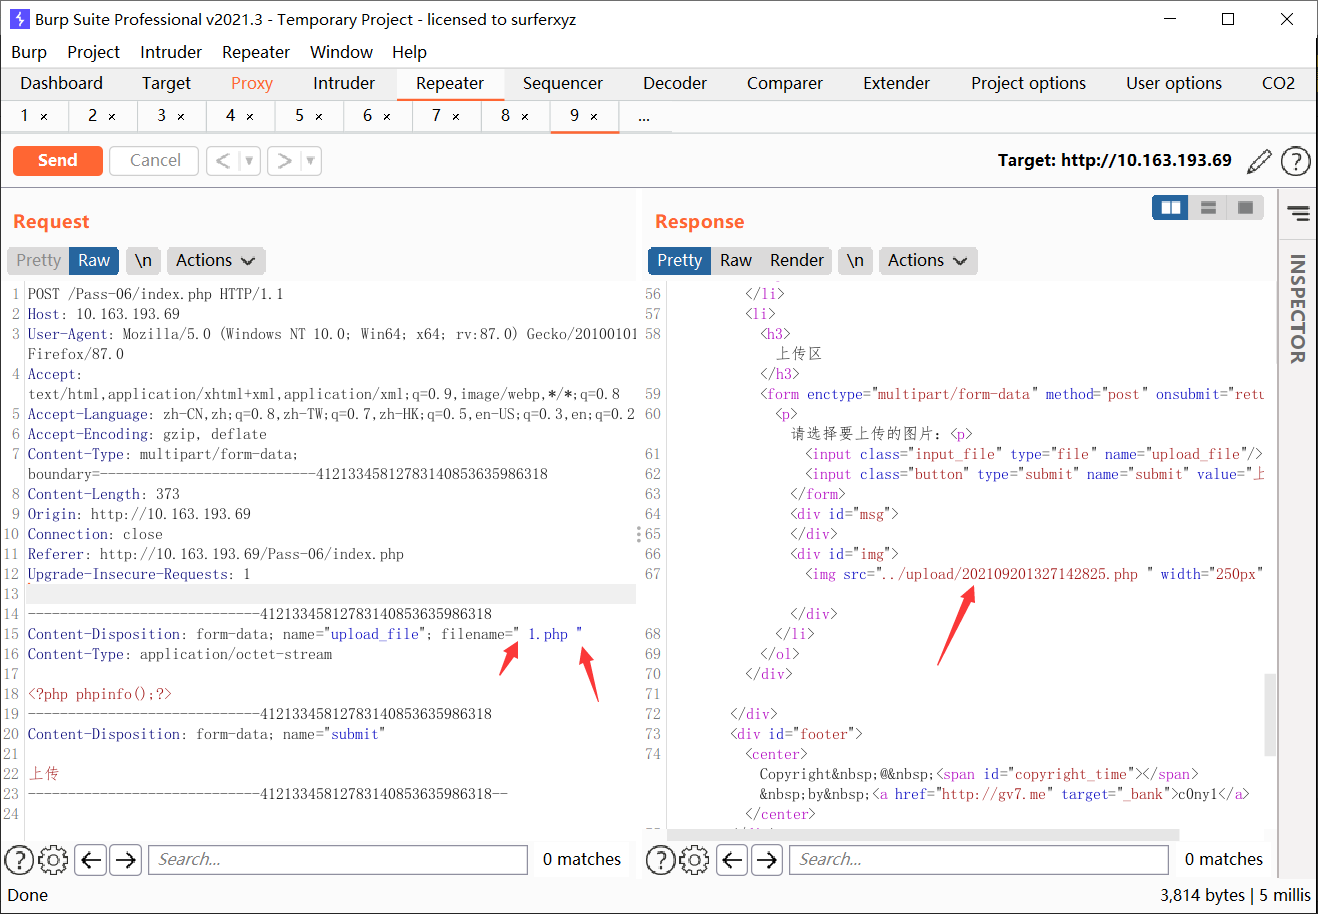Edit target using the pencil icon
Viewport: 1318px width, 914px height.
pos(1260,160)
